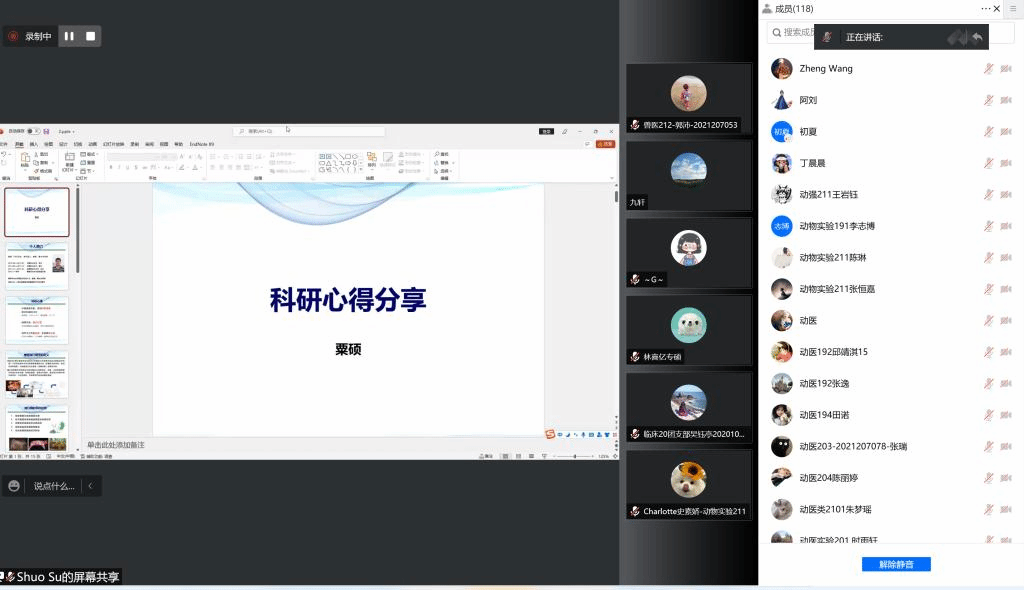Image resolution: width=1024 pixels, height=590 pixels.
Task: Click the hamburger list icon beside members header
Action: tap(1011, 8)
